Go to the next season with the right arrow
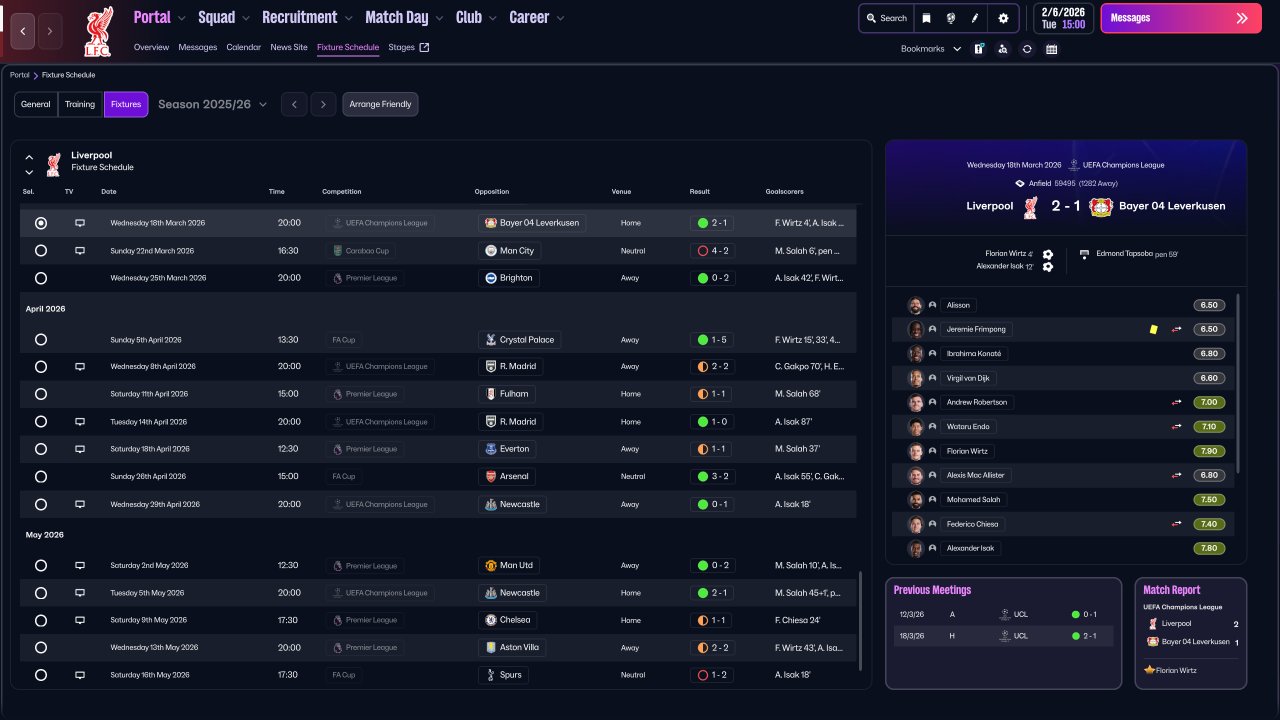1280x720 pixels. click(x=323, y=104)
